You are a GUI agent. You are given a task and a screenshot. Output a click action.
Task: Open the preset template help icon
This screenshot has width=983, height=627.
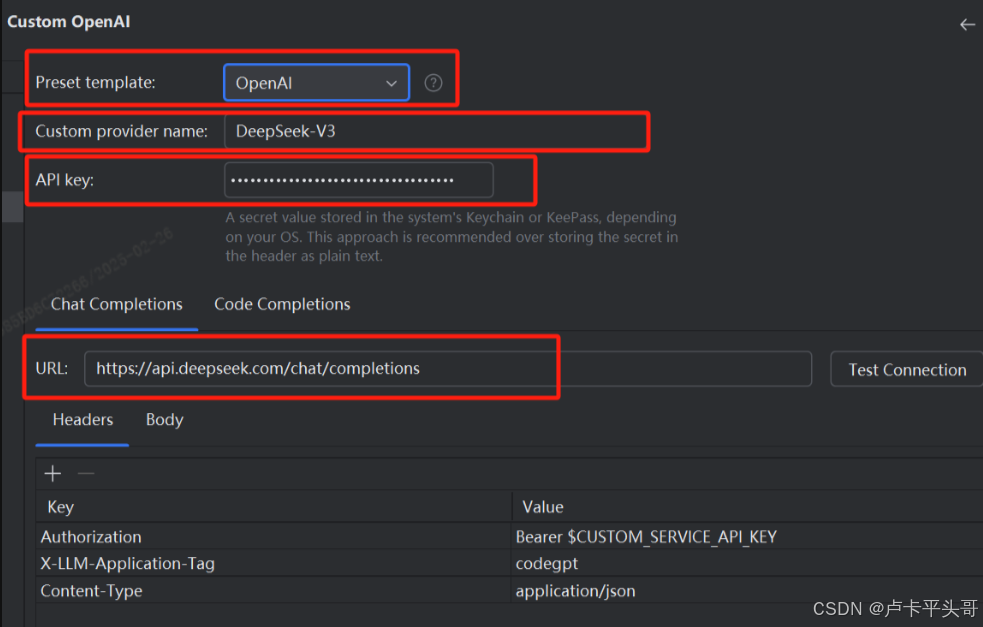433,83
